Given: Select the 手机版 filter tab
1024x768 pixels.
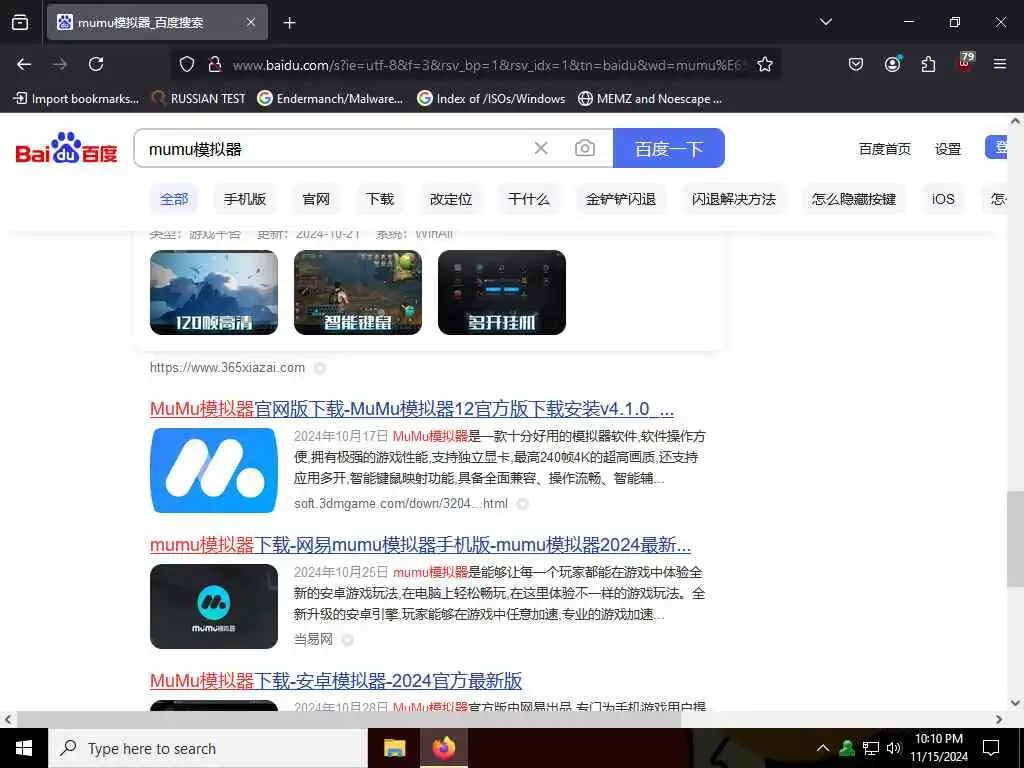Looking at the screenshot, I should click(x=245, y=199).
